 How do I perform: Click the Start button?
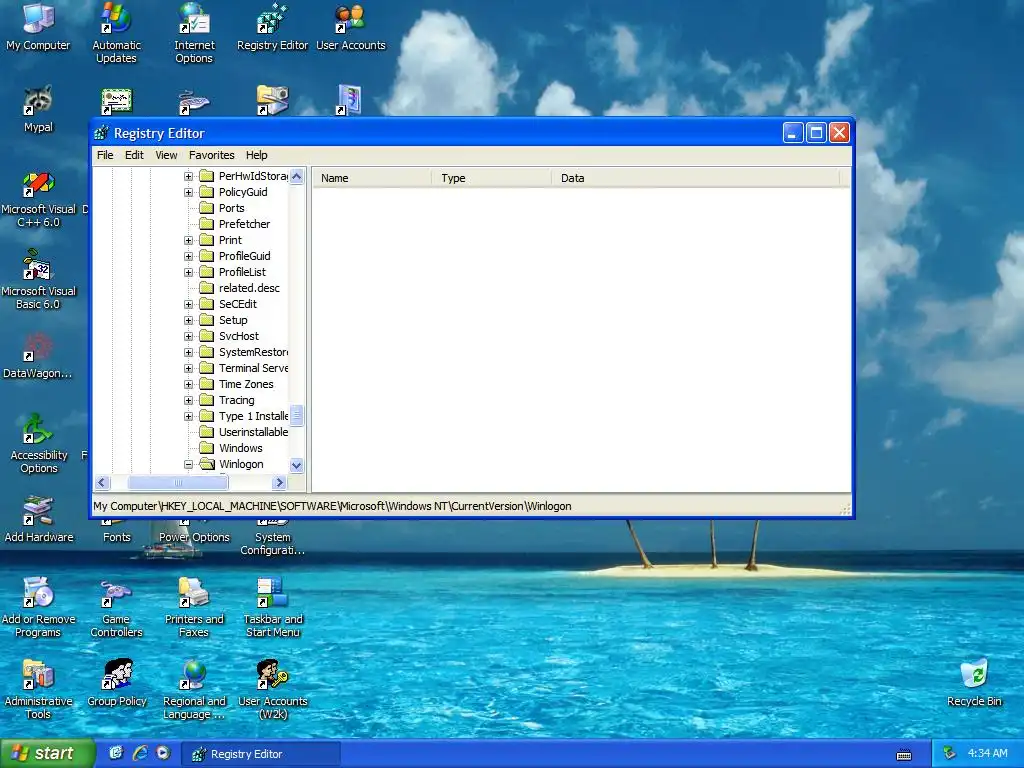pos(47,753)
